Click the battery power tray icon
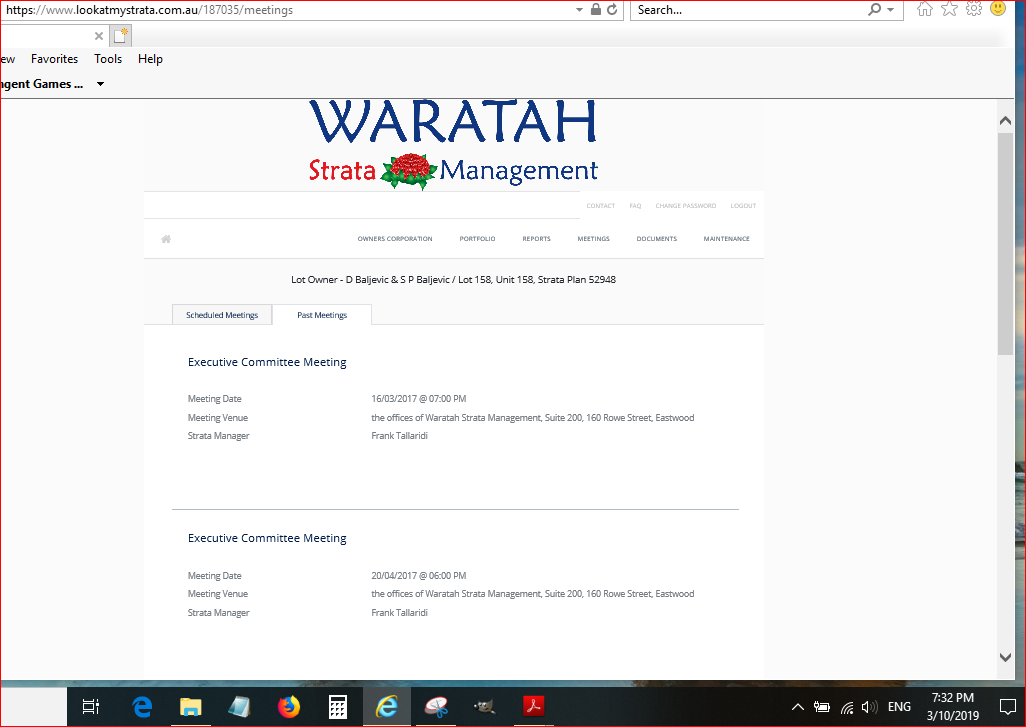Viewport: 1026px width, 727px height. pyautogui.click(x=822, y=707)
